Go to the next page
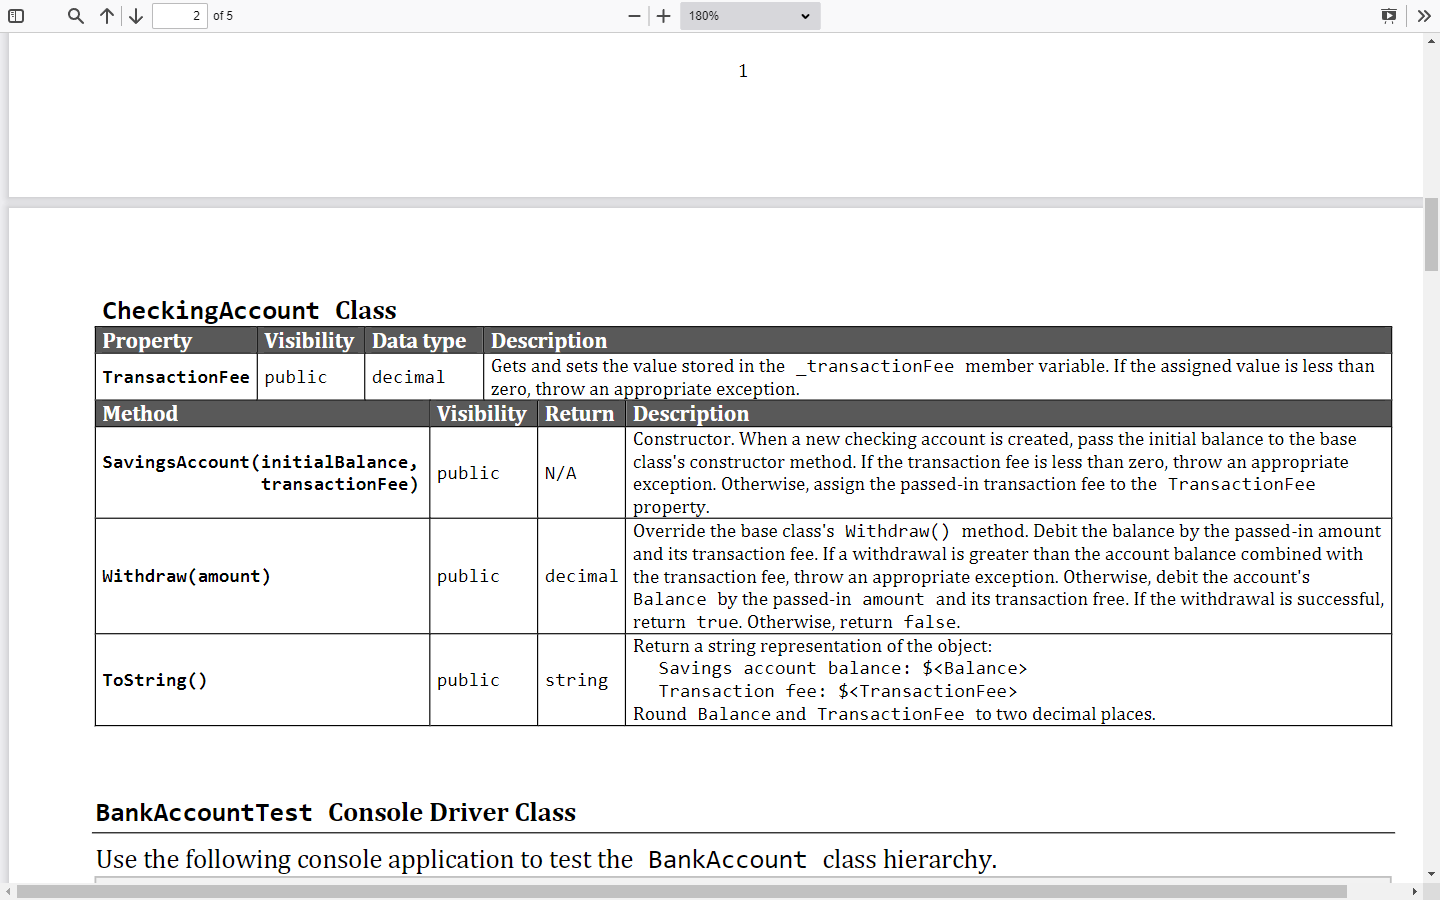Screen dimensions: 1440x900 (x=135, y=15)
